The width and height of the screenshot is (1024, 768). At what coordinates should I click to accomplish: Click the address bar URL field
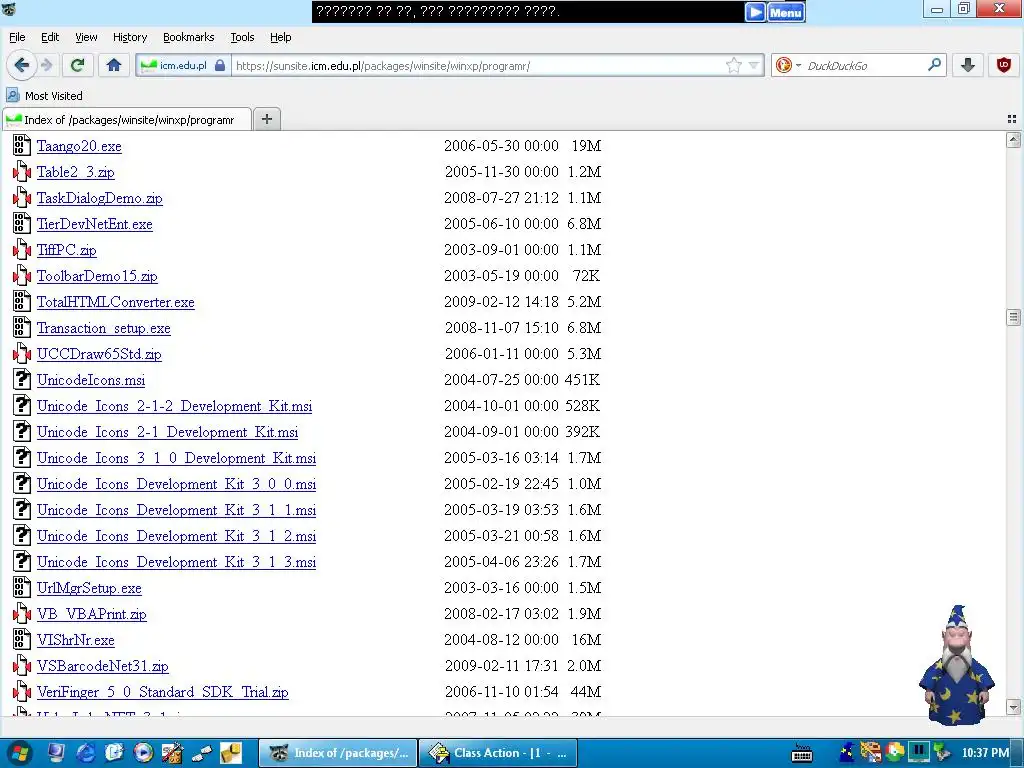click(479, 65)
